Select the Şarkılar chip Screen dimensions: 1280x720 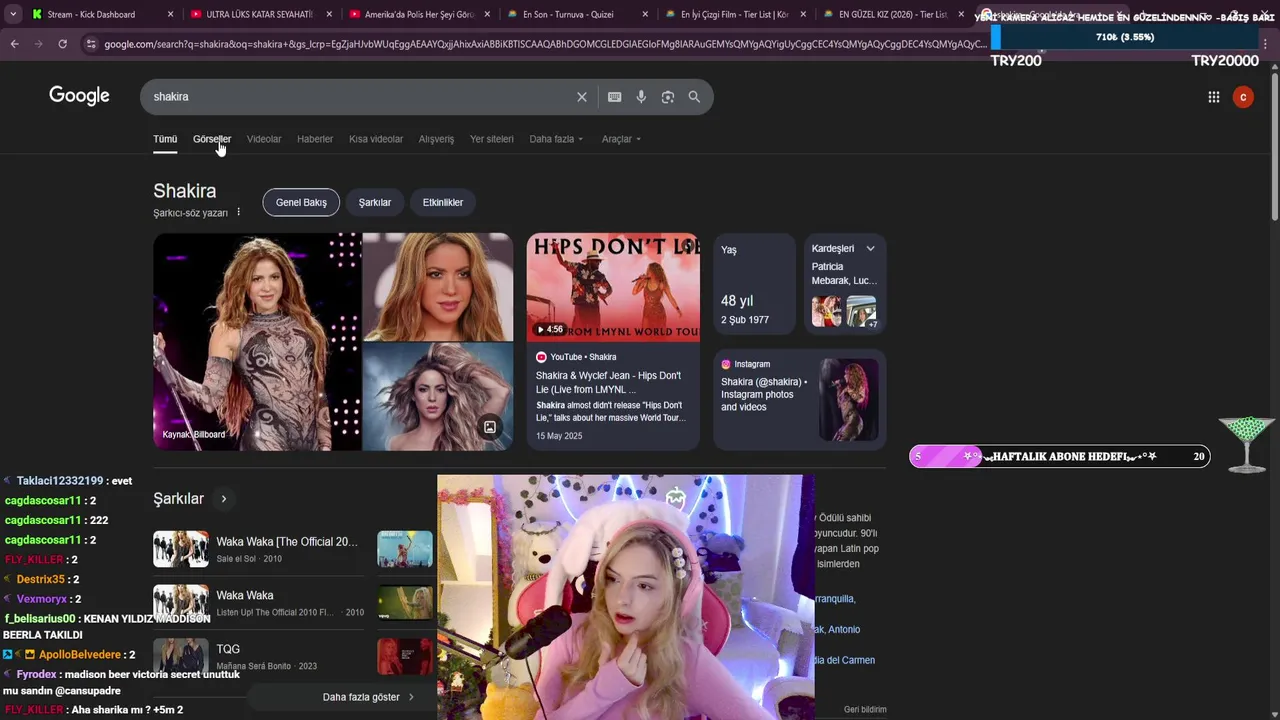375,202
